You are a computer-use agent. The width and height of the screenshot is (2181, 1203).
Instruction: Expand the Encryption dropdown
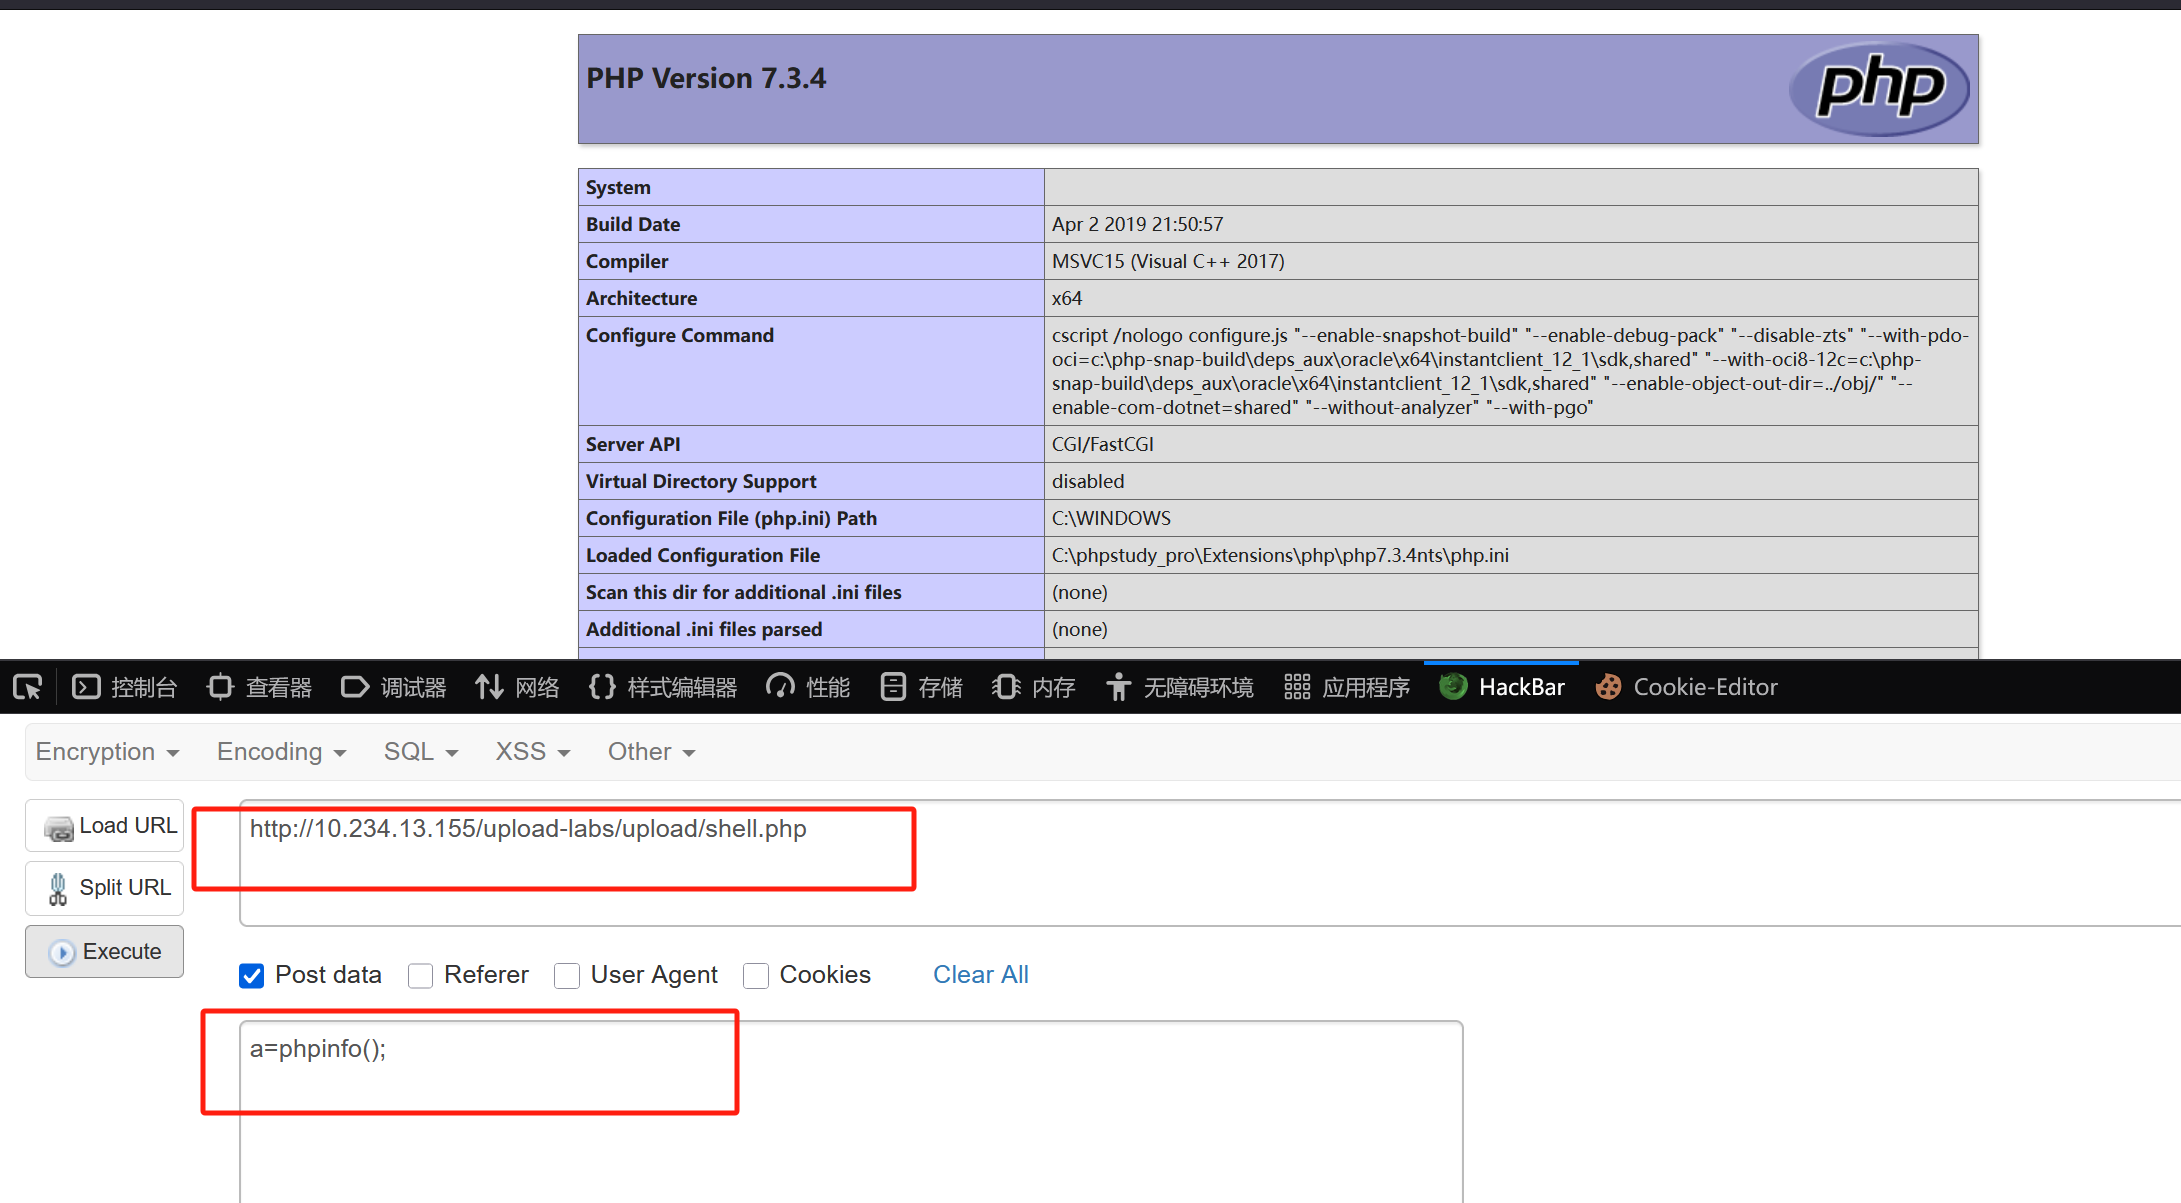click(107, 752)
